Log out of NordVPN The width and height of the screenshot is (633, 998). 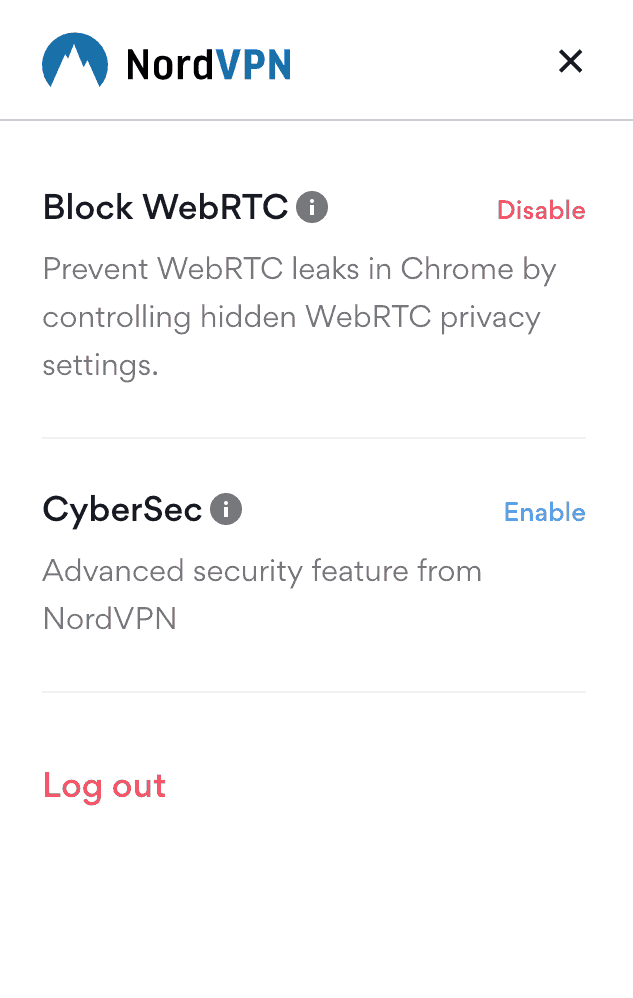[x=104, y=787]
